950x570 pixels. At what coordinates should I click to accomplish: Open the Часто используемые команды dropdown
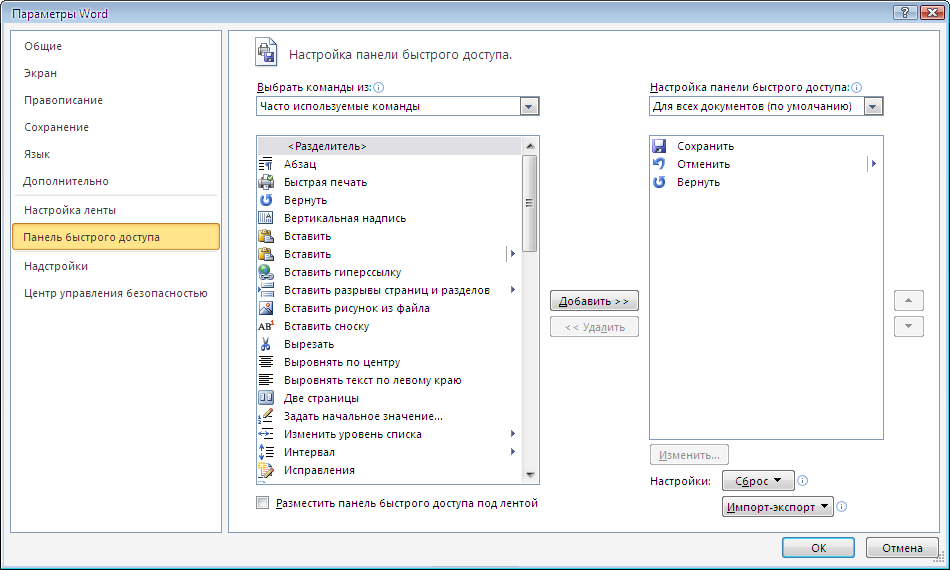click(529, 107)
